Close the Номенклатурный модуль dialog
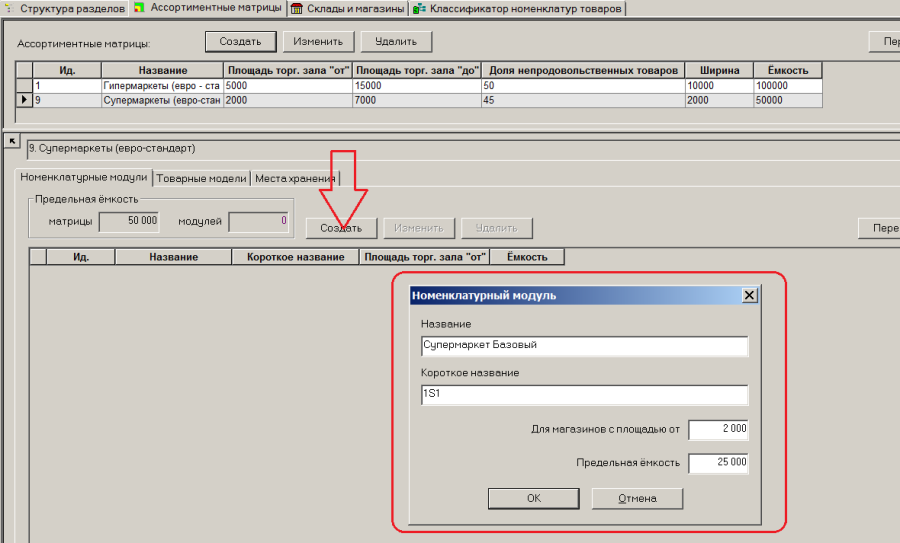Viewport: 900px width, 543px height. pos(749,295)
